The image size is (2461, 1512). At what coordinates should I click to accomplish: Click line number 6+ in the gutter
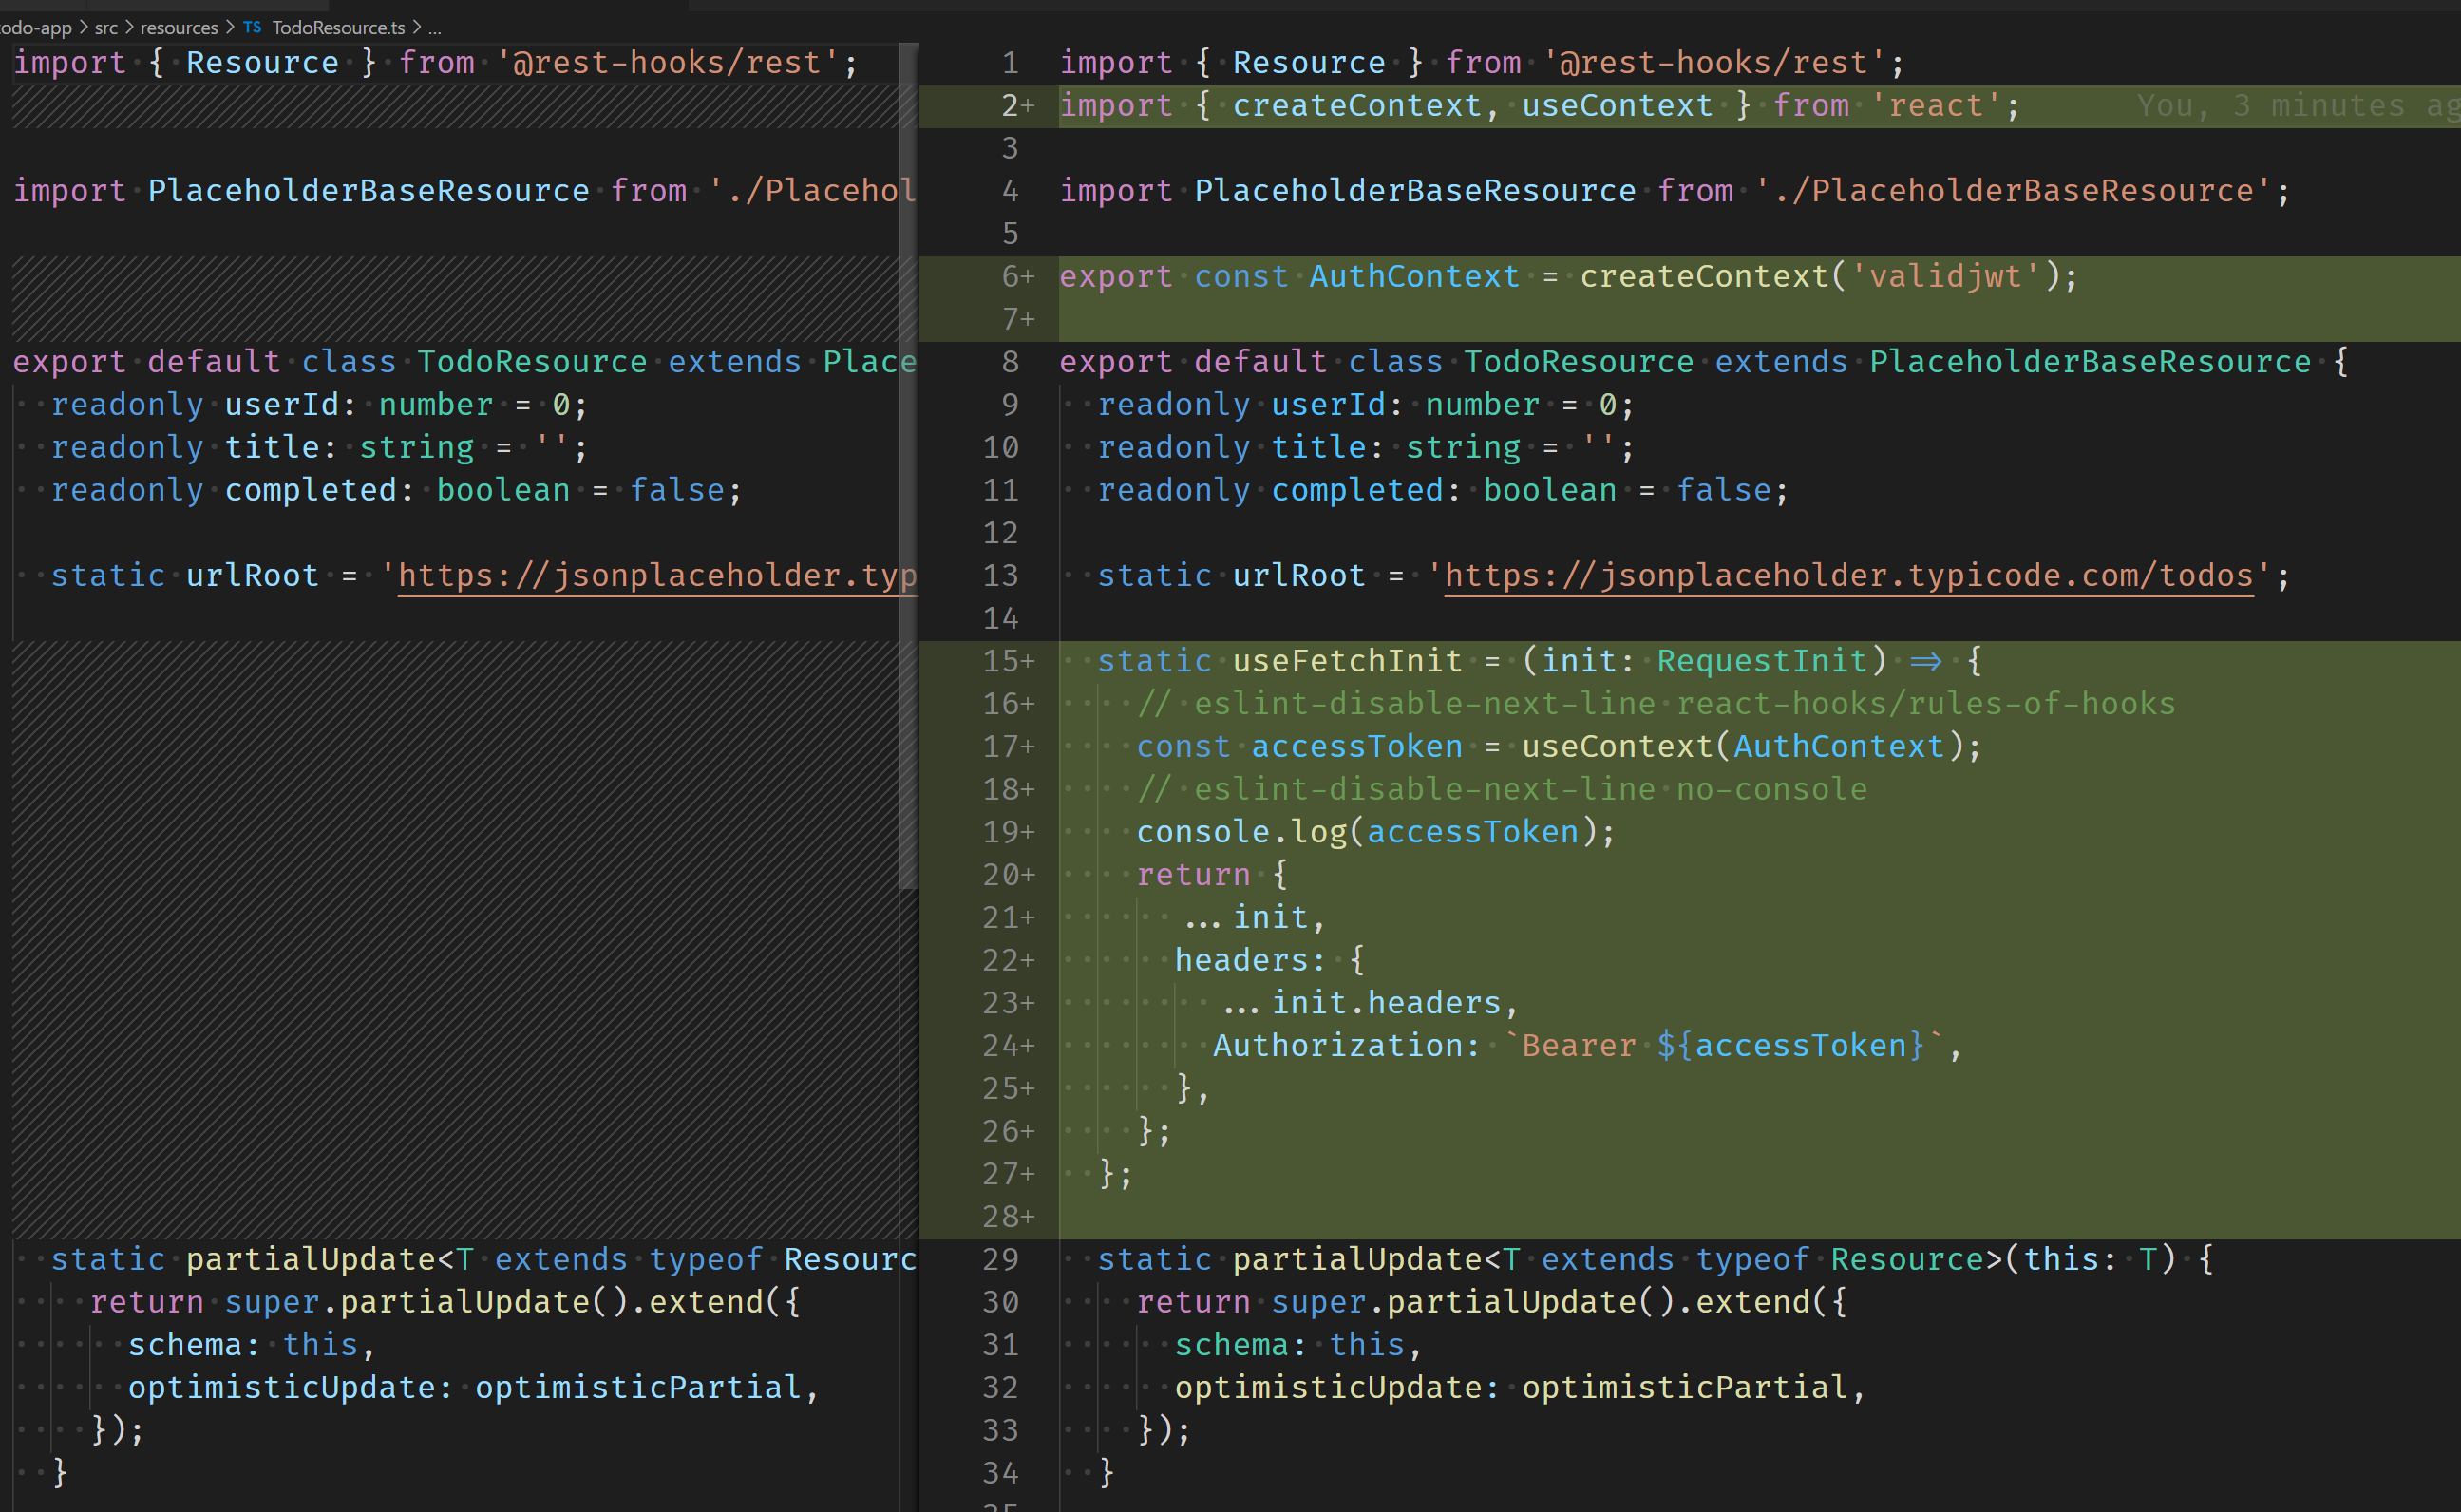1017,276
